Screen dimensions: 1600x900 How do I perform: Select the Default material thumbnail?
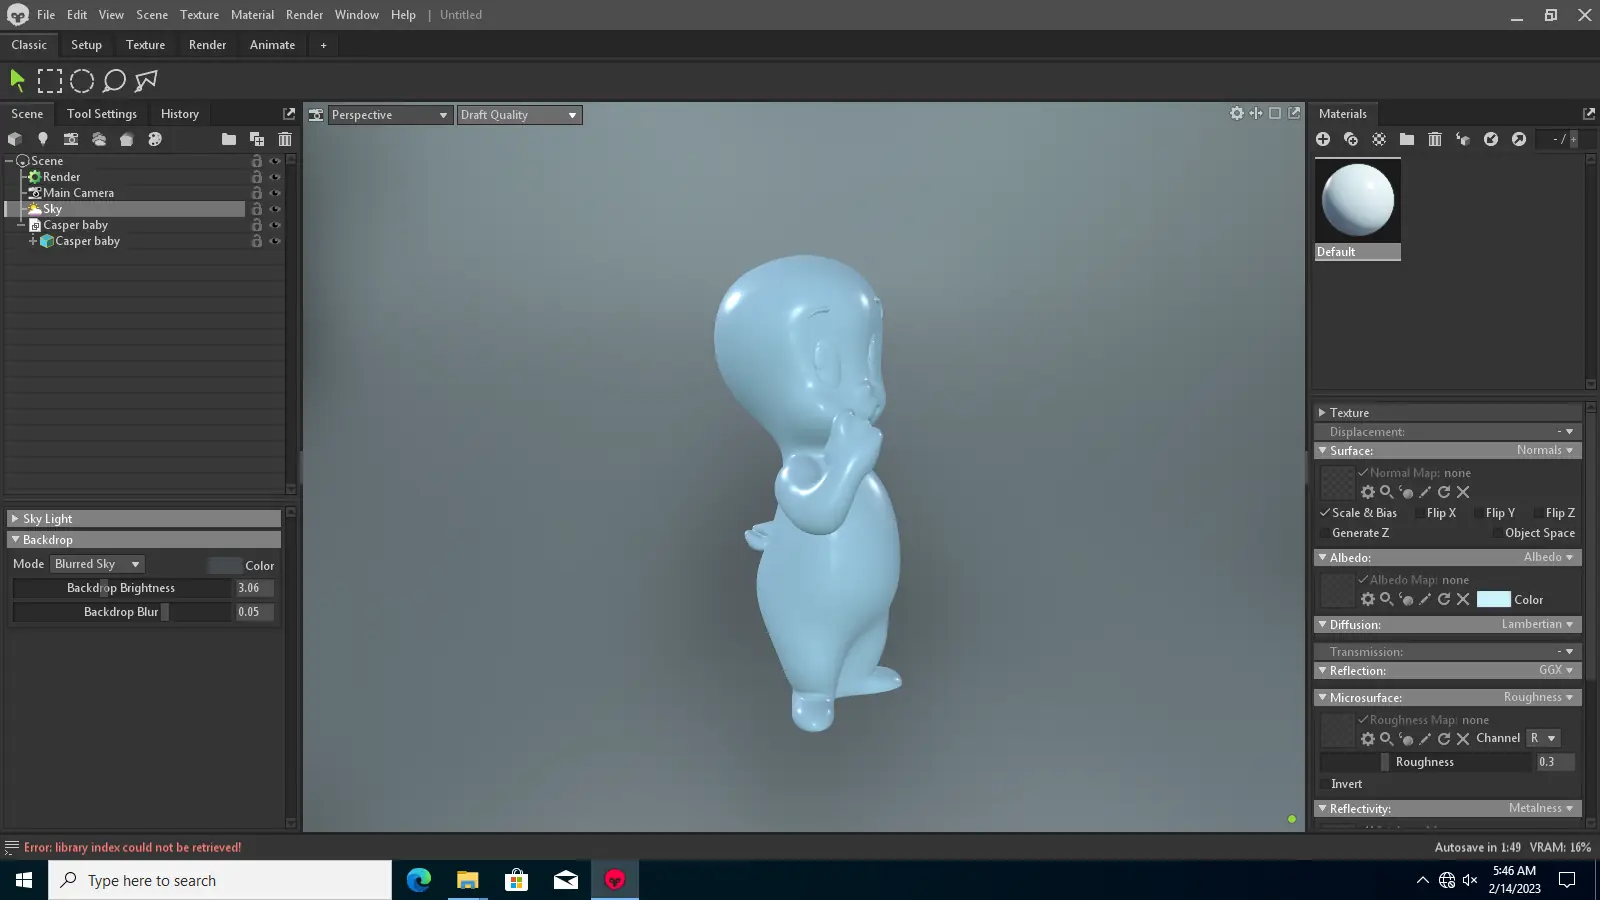tap(1358, 210)
